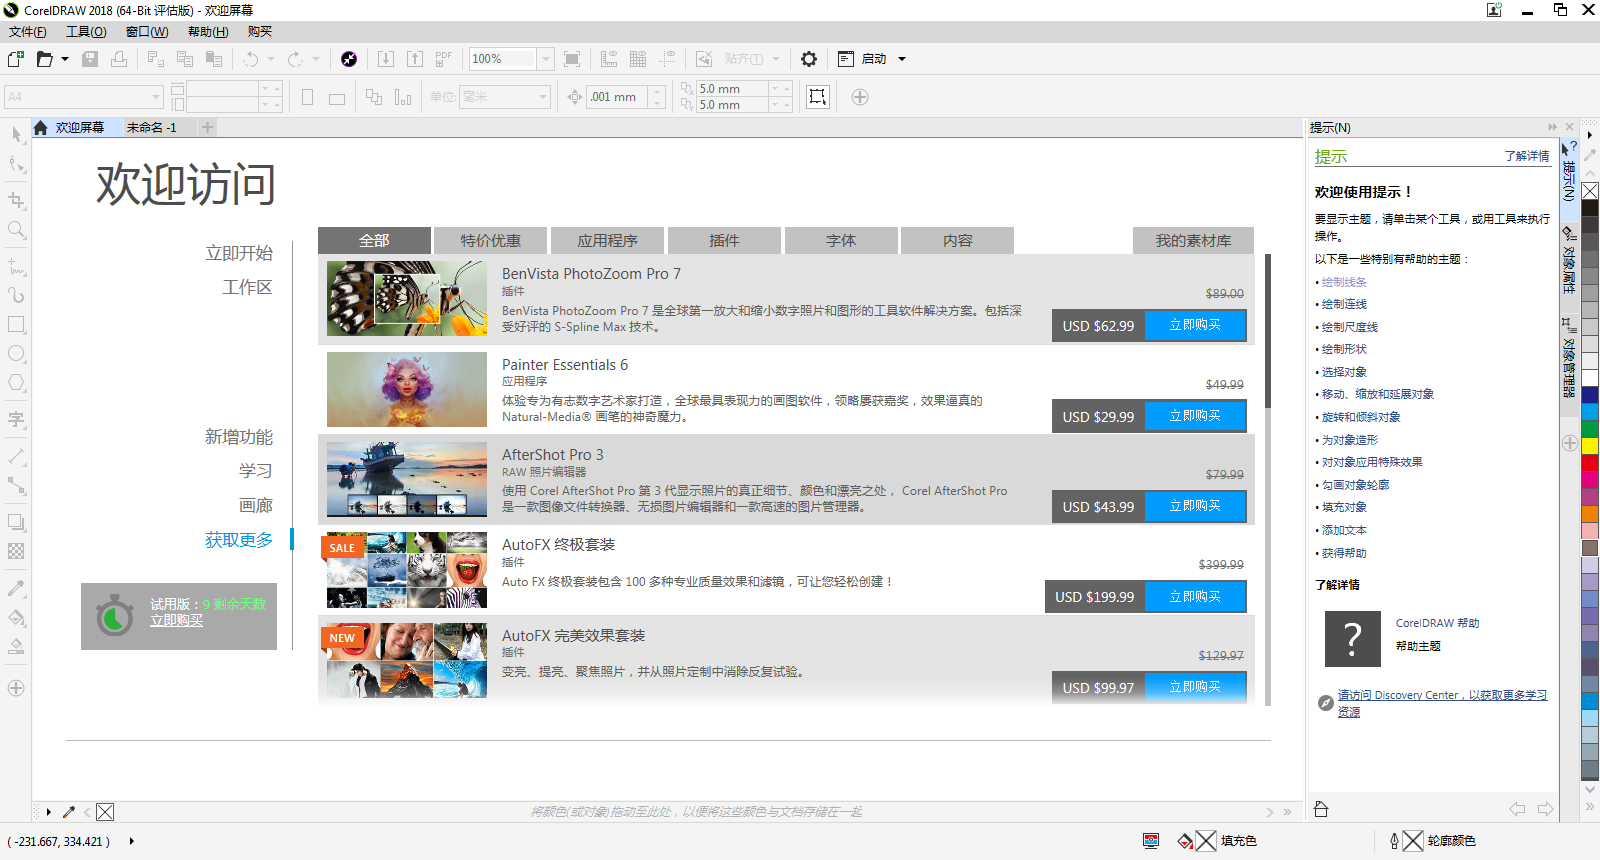Pick the no-color X swatch in palette
This screenshot has height=860, width=1600.
click(x=1590, y=191)
